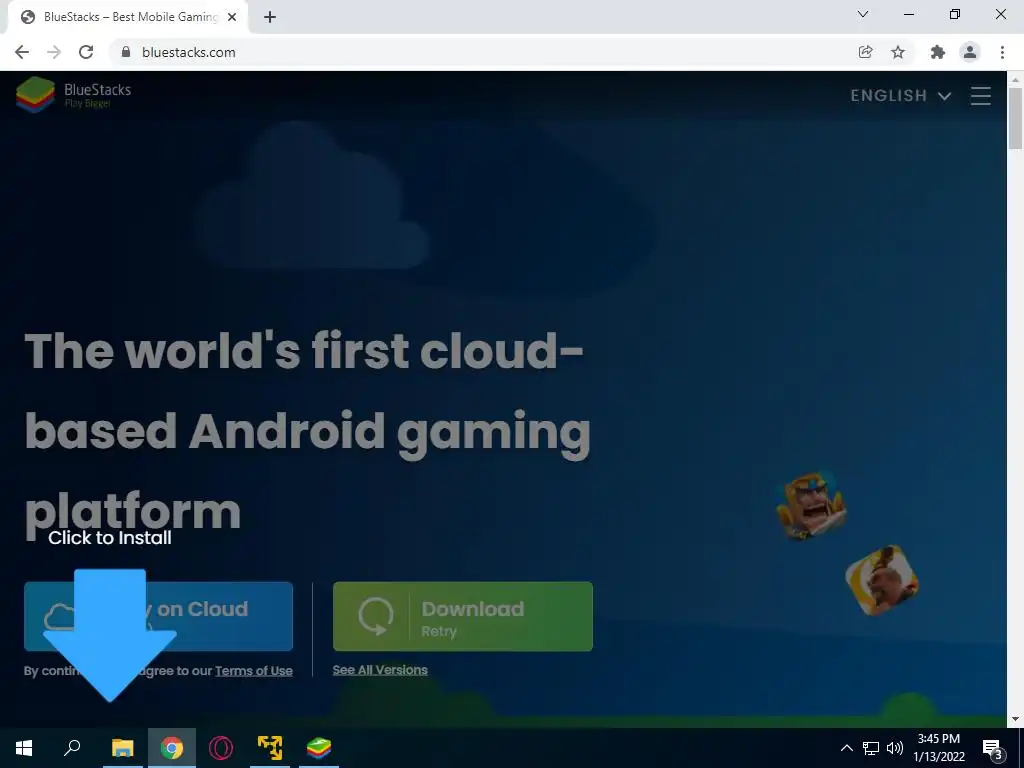Image resolution: width=1024 pixels, height=768 pixels.
Task: Open the hamburger menu on BlueStacks page
Action: coord(980,96)
